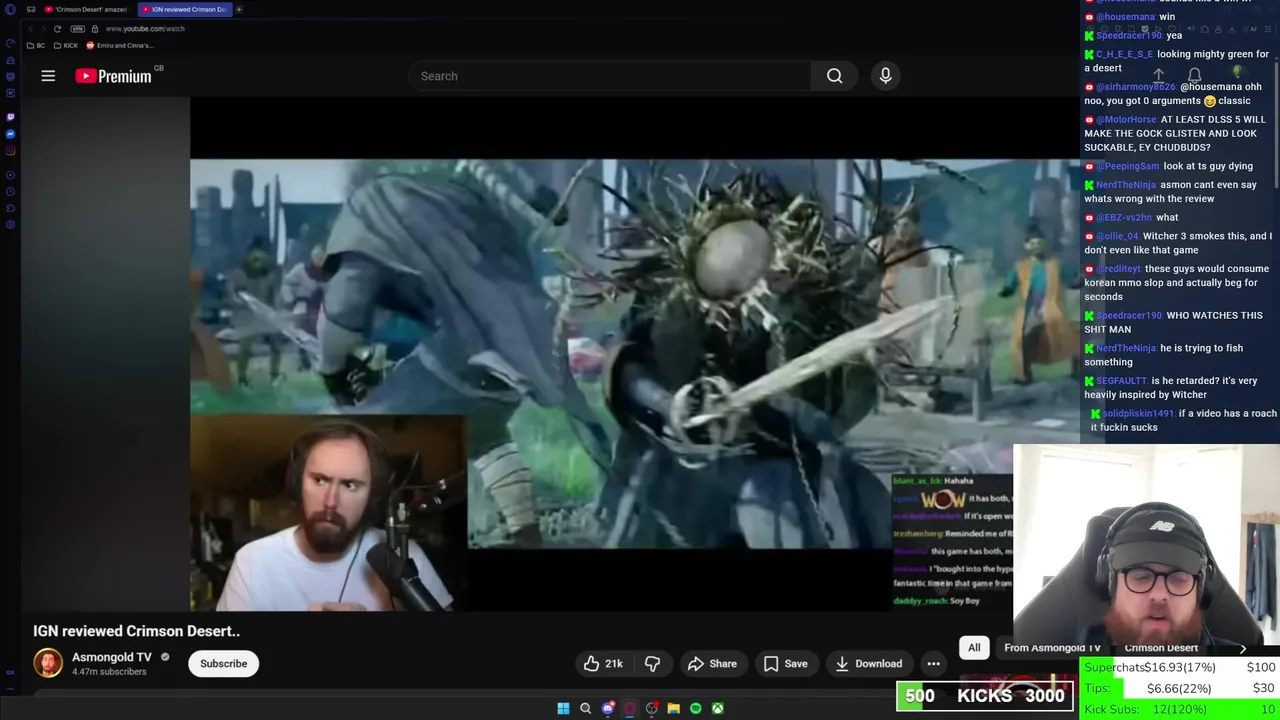The width and height of the screenshot is (1280, 720).
Task: Open browsing history clock in sidebar
Action: tap(10, 192)
